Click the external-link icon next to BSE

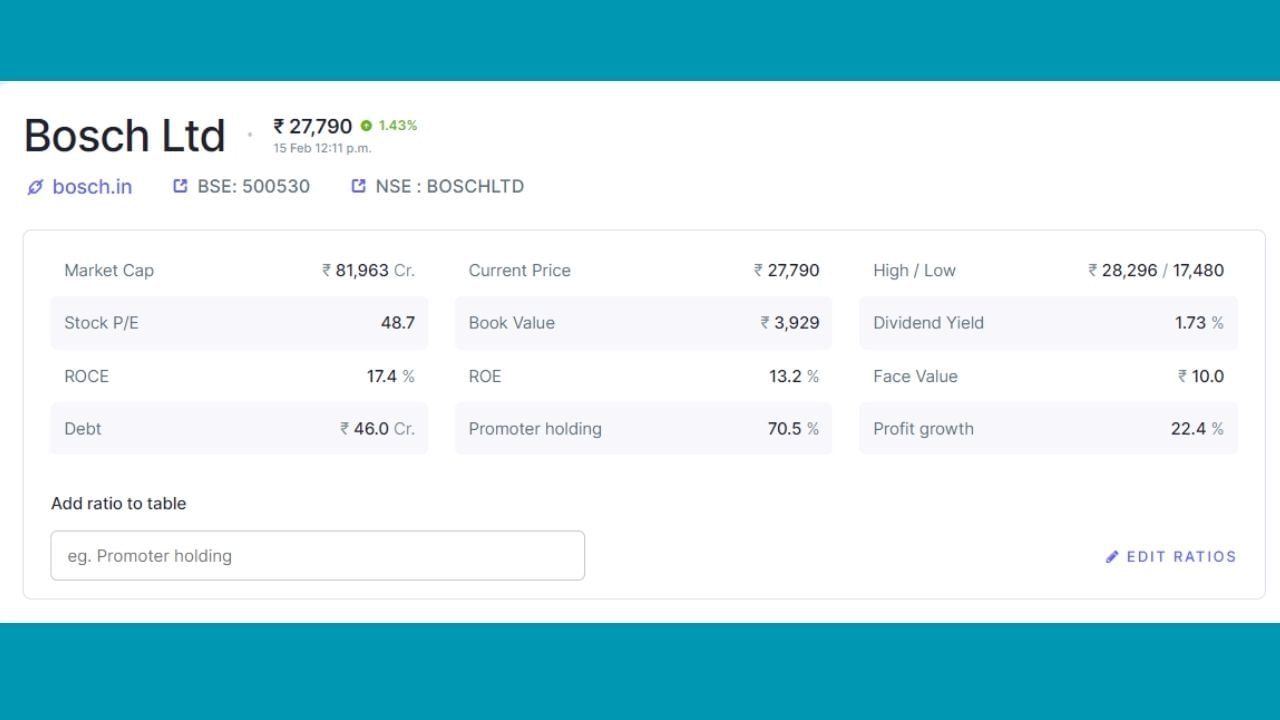point(180,186)
